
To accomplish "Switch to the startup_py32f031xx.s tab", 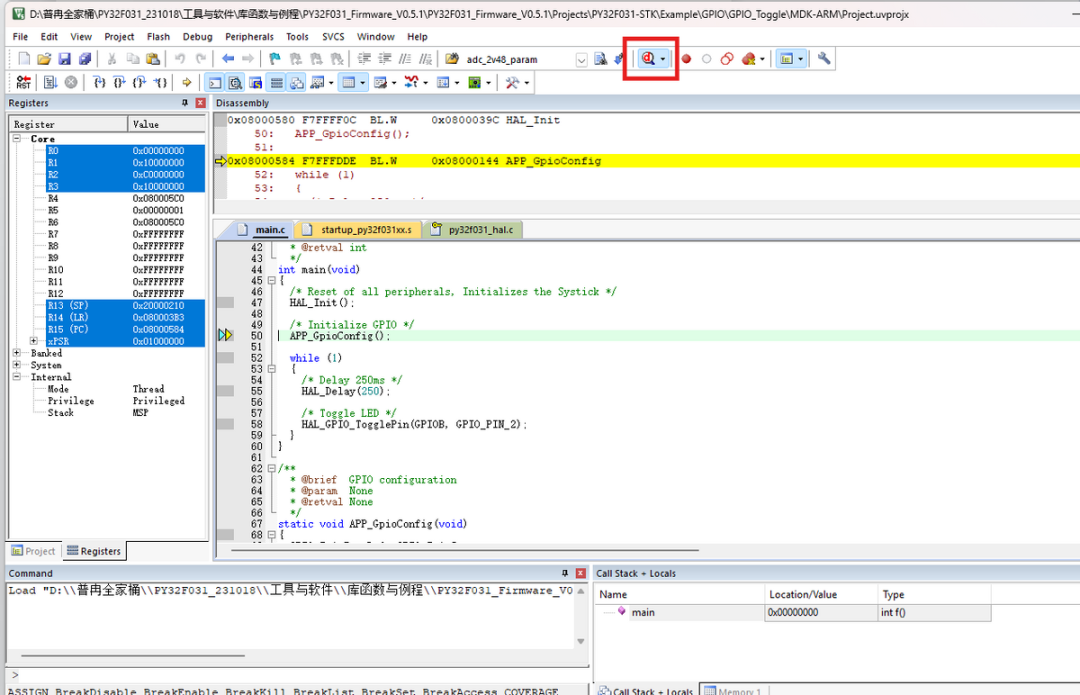I will [364, 230].
